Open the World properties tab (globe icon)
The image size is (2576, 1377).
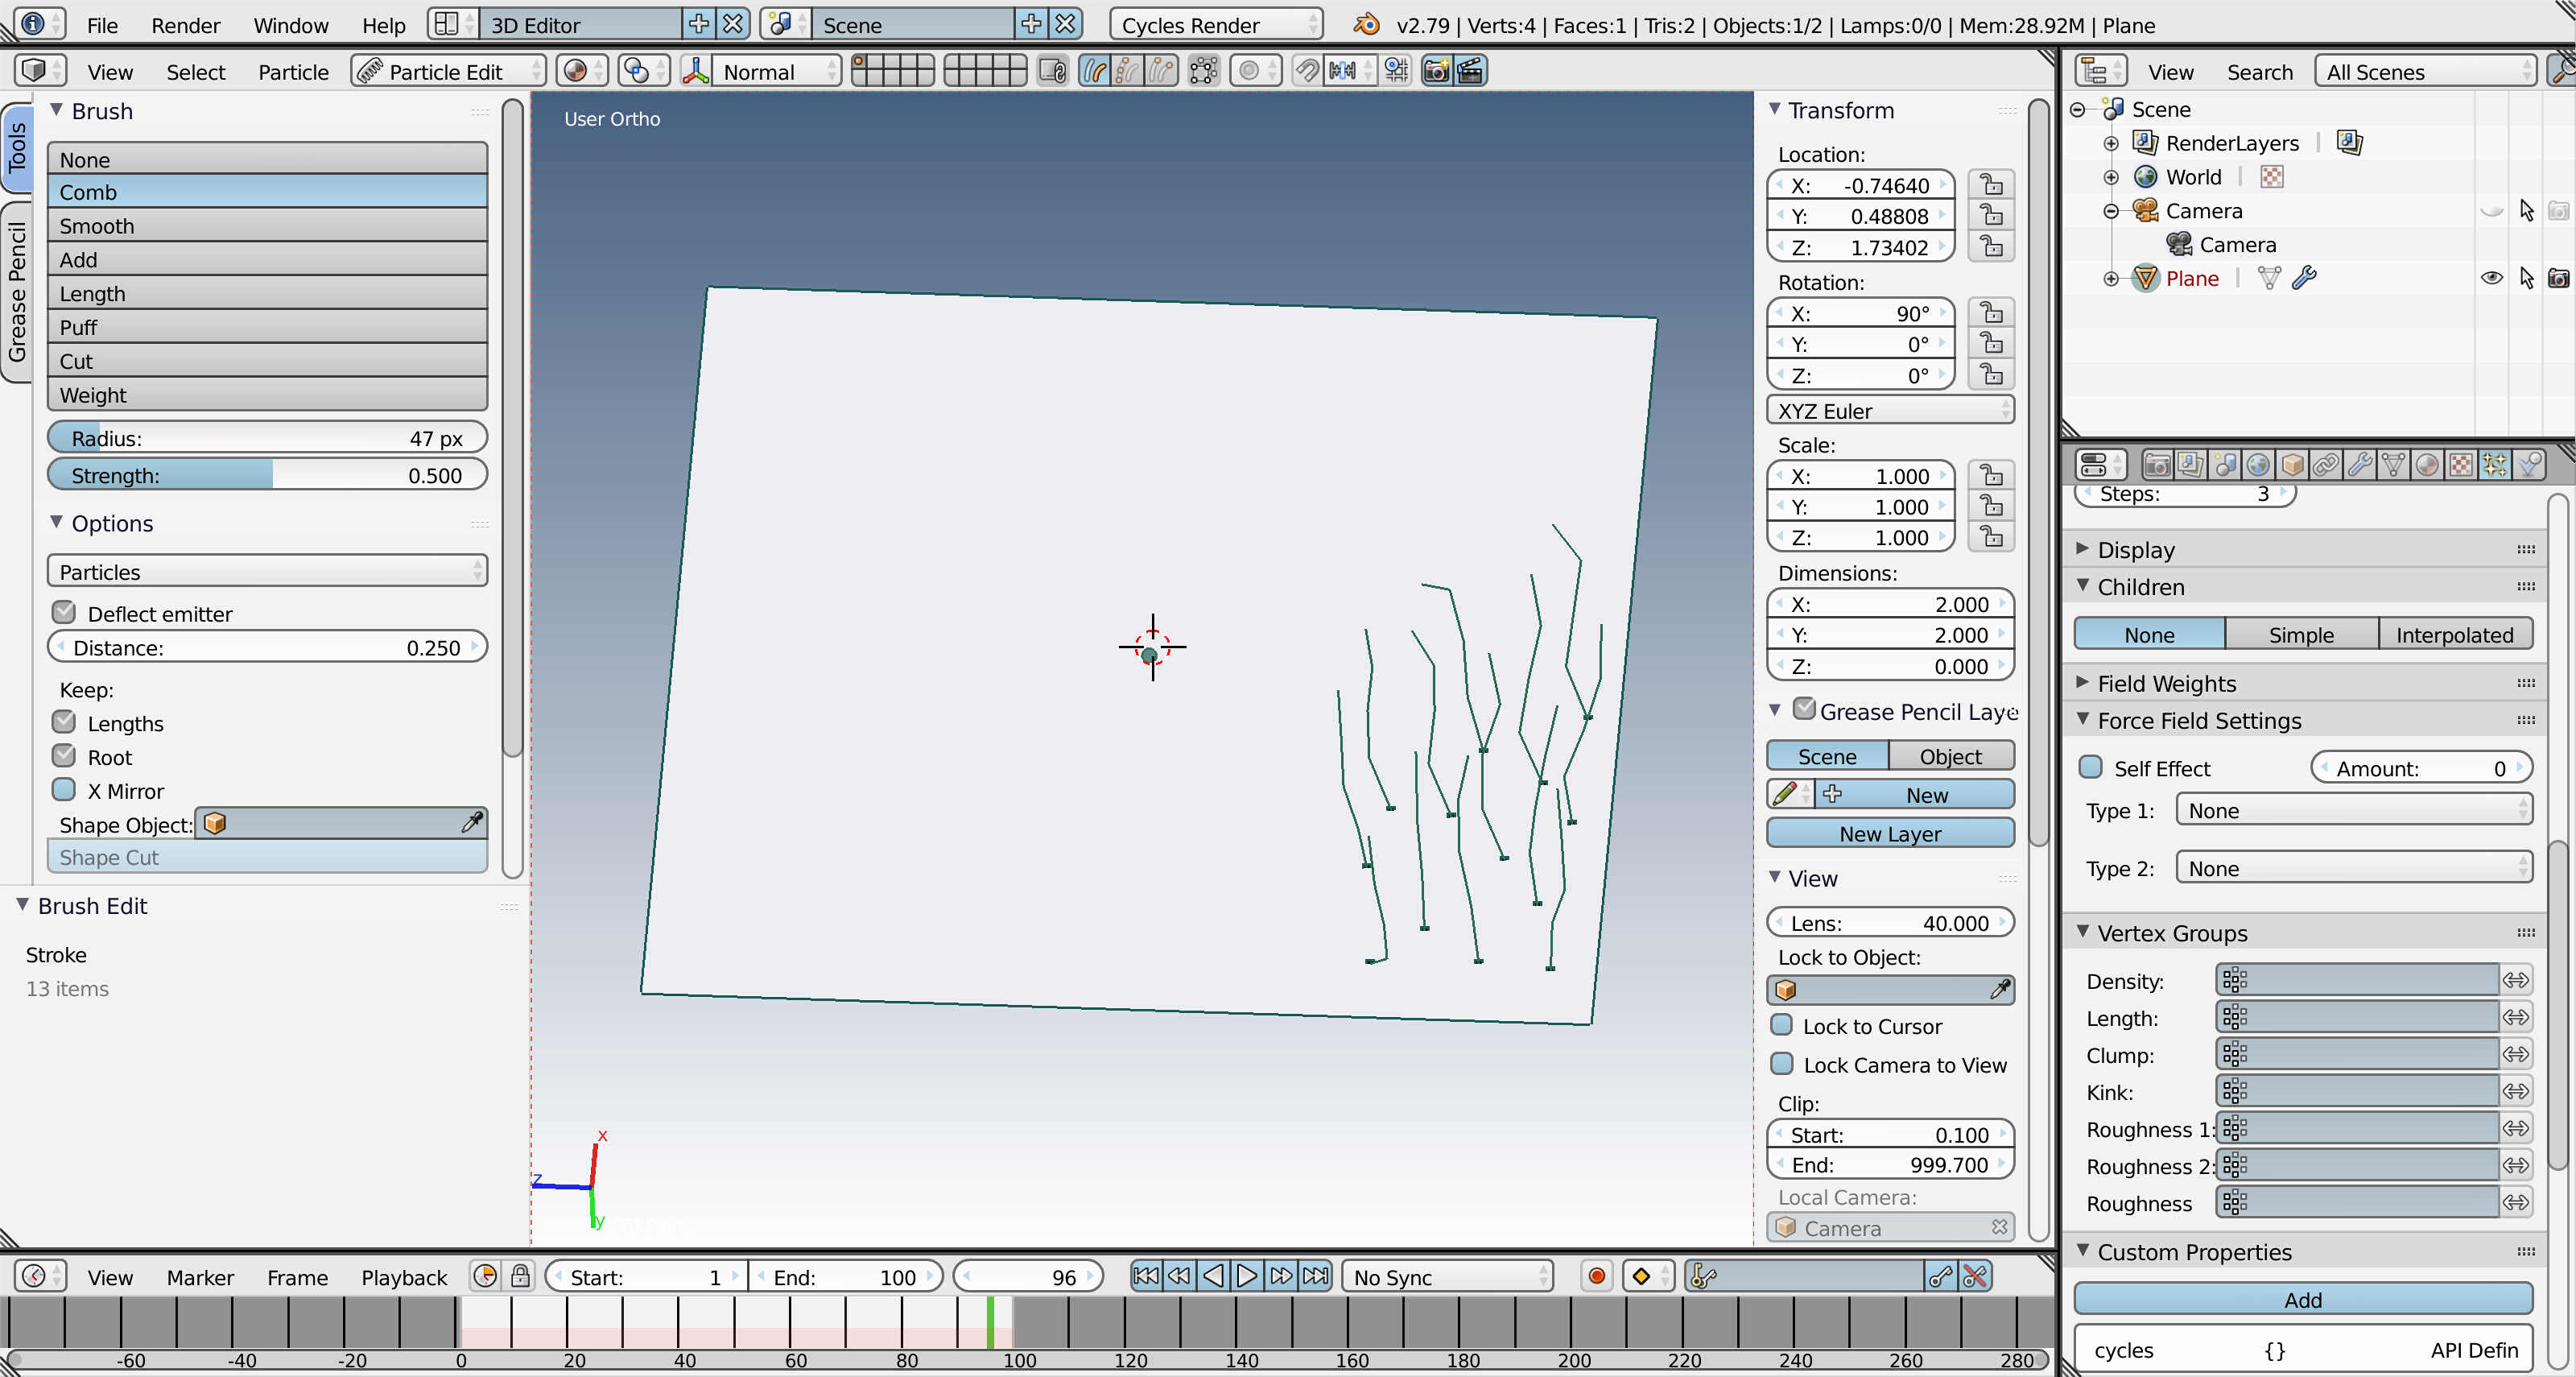click(2259, 464)
